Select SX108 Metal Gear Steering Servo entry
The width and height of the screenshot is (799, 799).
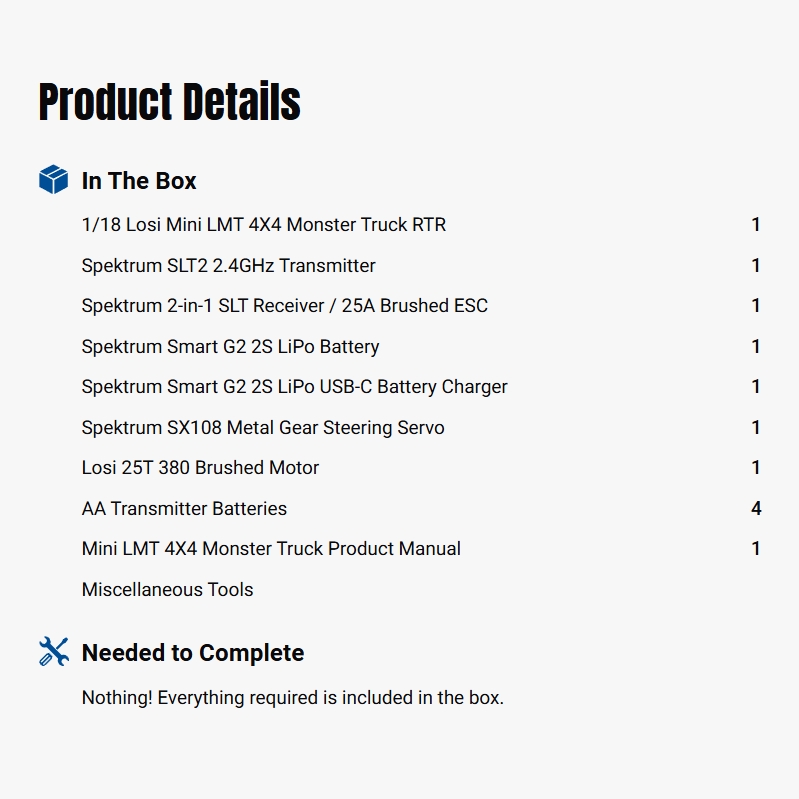[x=262, y=428]
